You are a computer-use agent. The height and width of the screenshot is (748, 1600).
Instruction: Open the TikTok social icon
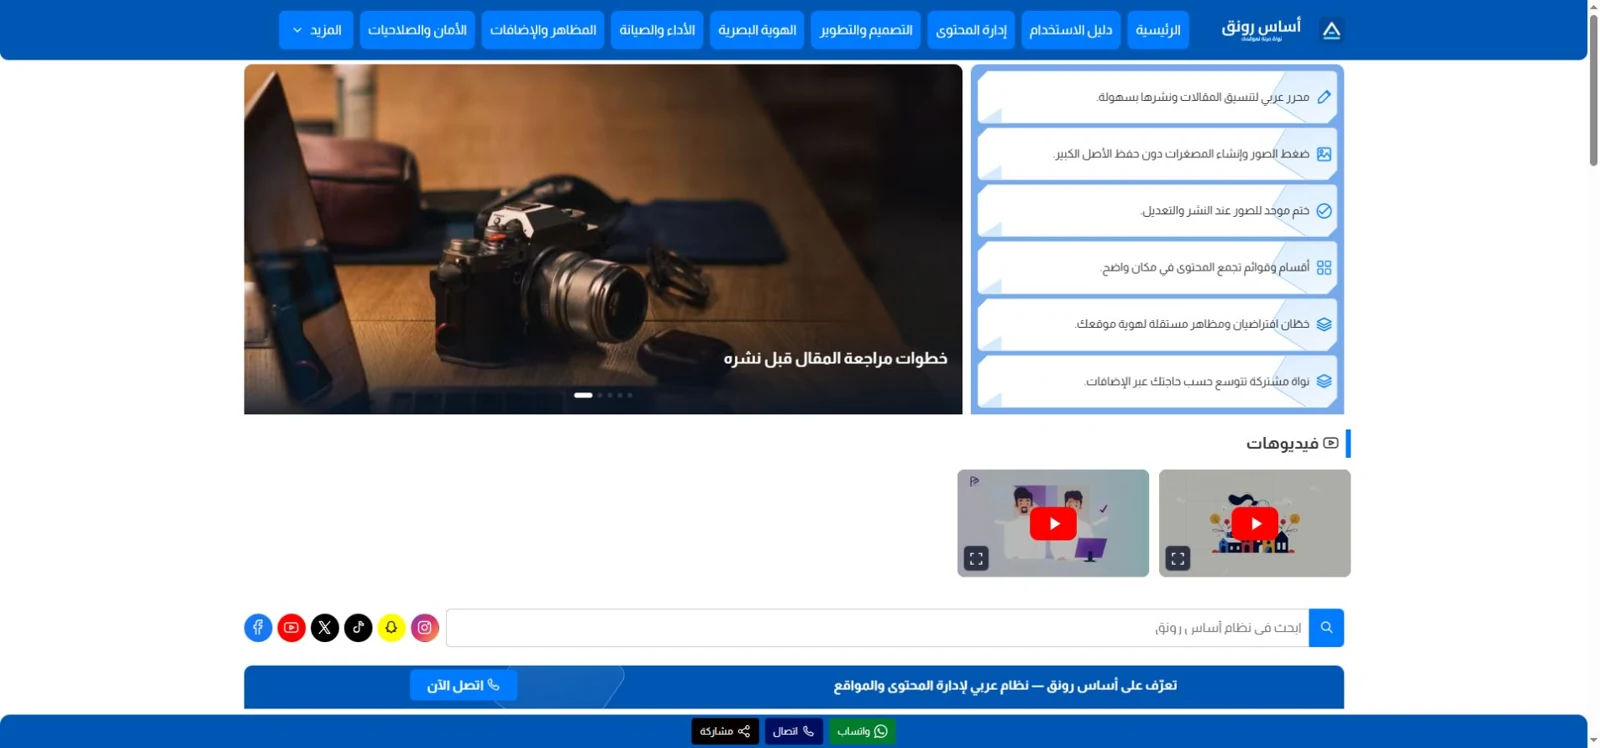(x=358, y=628)
